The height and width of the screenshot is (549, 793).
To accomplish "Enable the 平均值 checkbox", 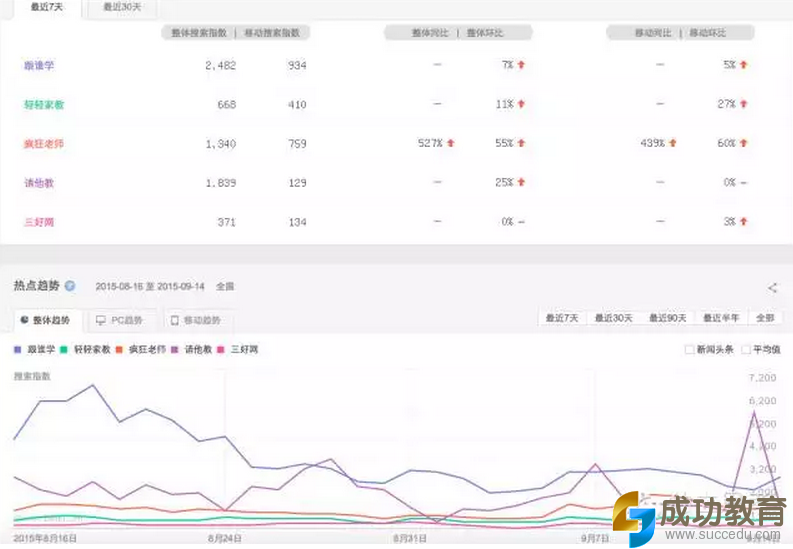I will (x=745, y=349).
